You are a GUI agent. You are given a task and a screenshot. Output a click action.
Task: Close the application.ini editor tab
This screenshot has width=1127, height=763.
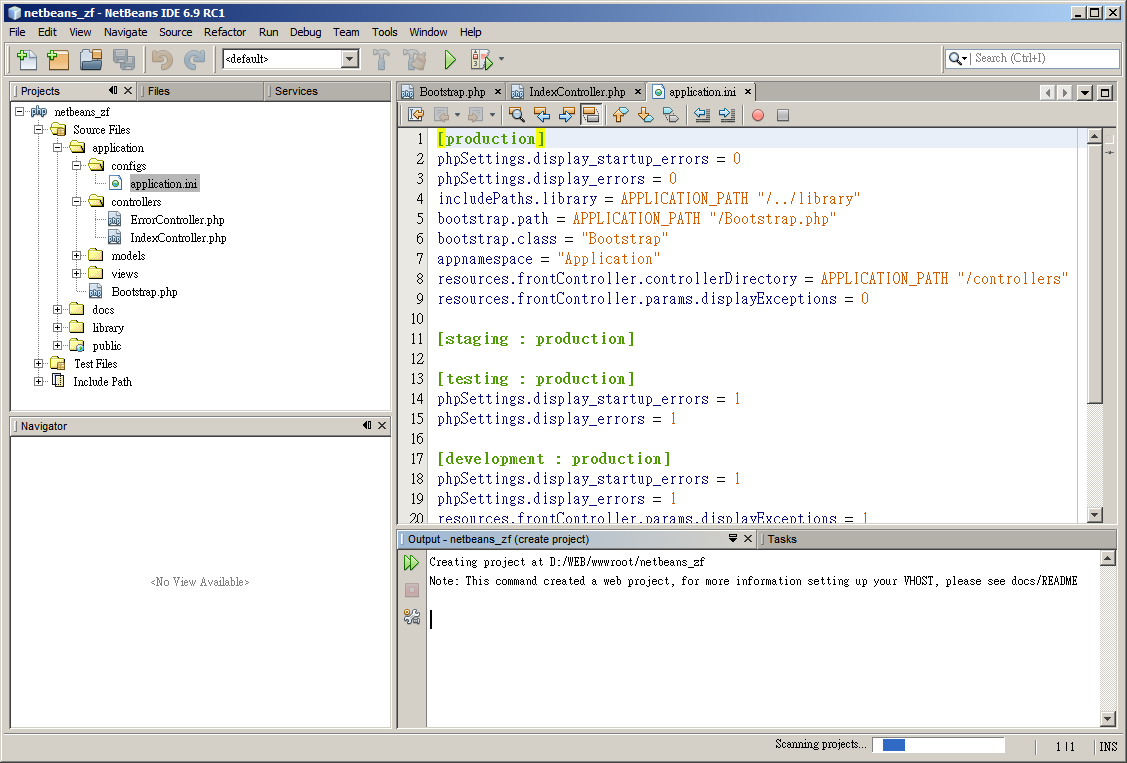click(748, 92)
